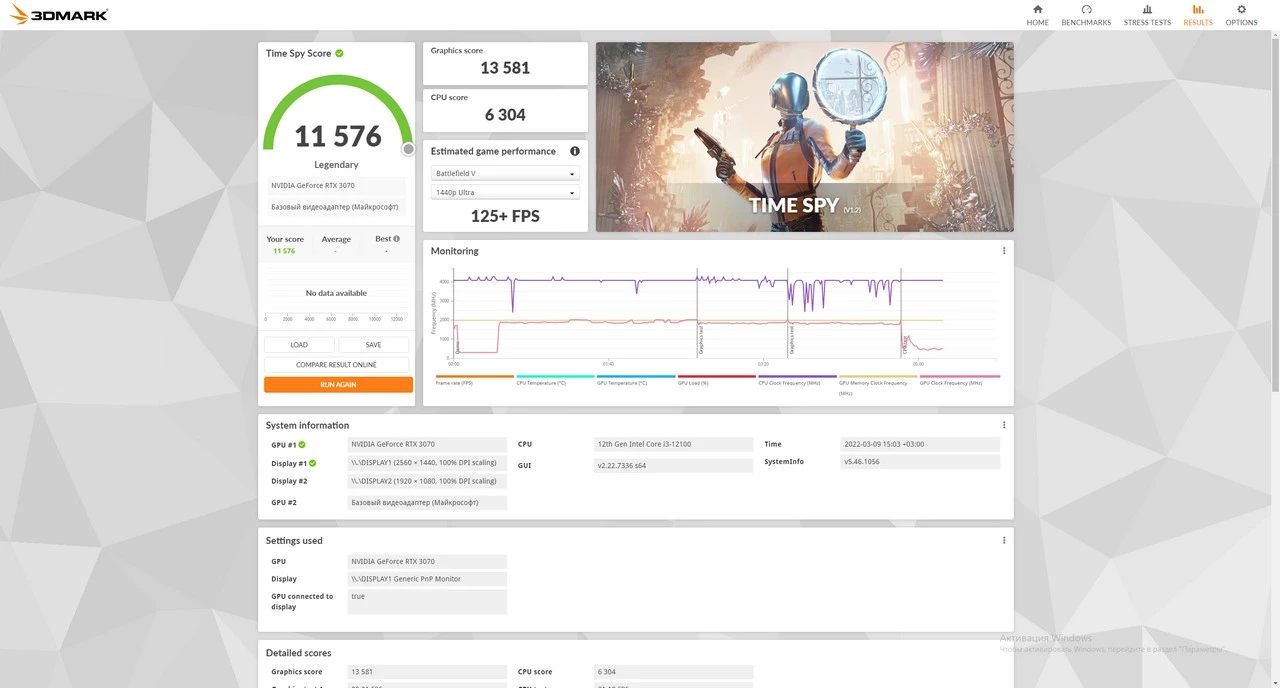Screen dimensions: 1280x688
Task: Click the GPU #1 NVIDIA GeForce RTX 3070 field
Action: click(x=427, y=444)
